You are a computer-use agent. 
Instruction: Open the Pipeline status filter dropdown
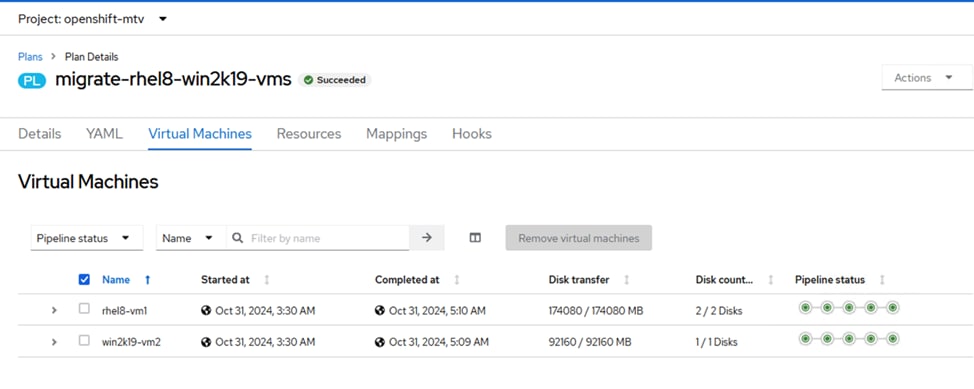coord(86,238)
